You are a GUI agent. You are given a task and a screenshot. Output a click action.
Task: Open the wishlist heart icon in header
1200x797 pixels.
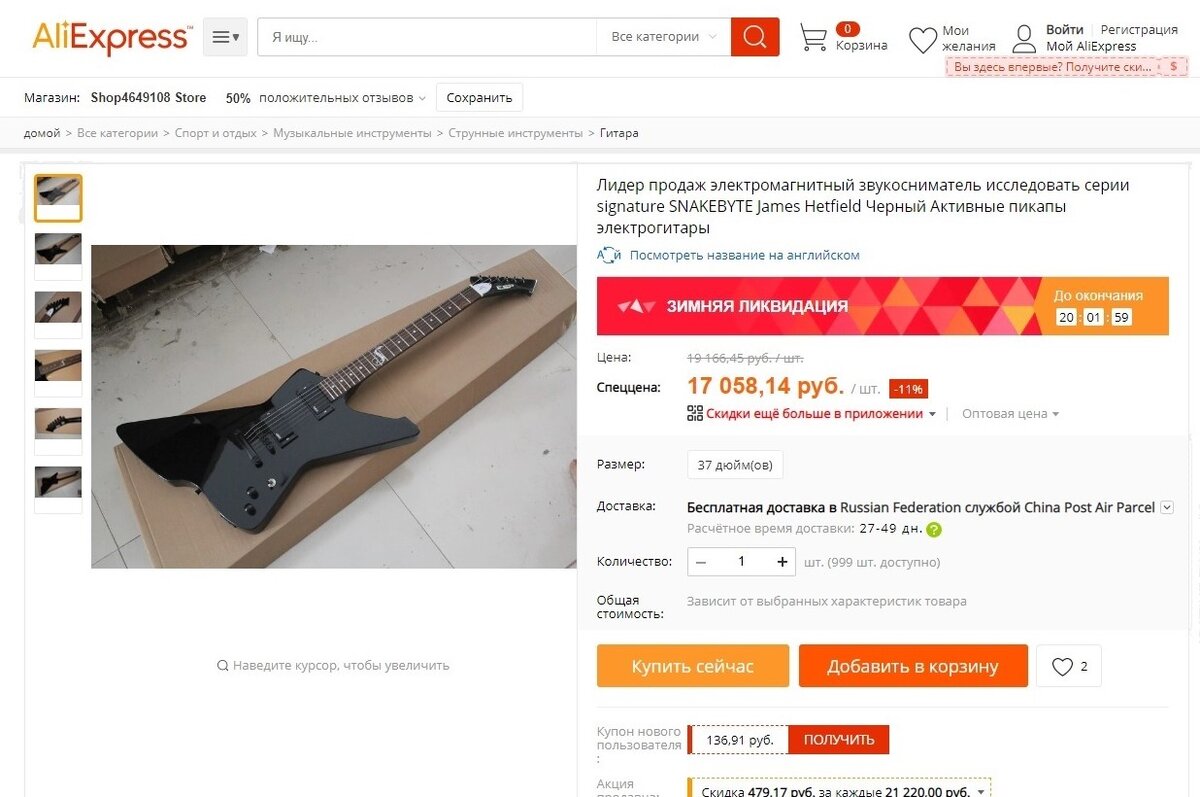pyautogui.click(x=922, y=40)
